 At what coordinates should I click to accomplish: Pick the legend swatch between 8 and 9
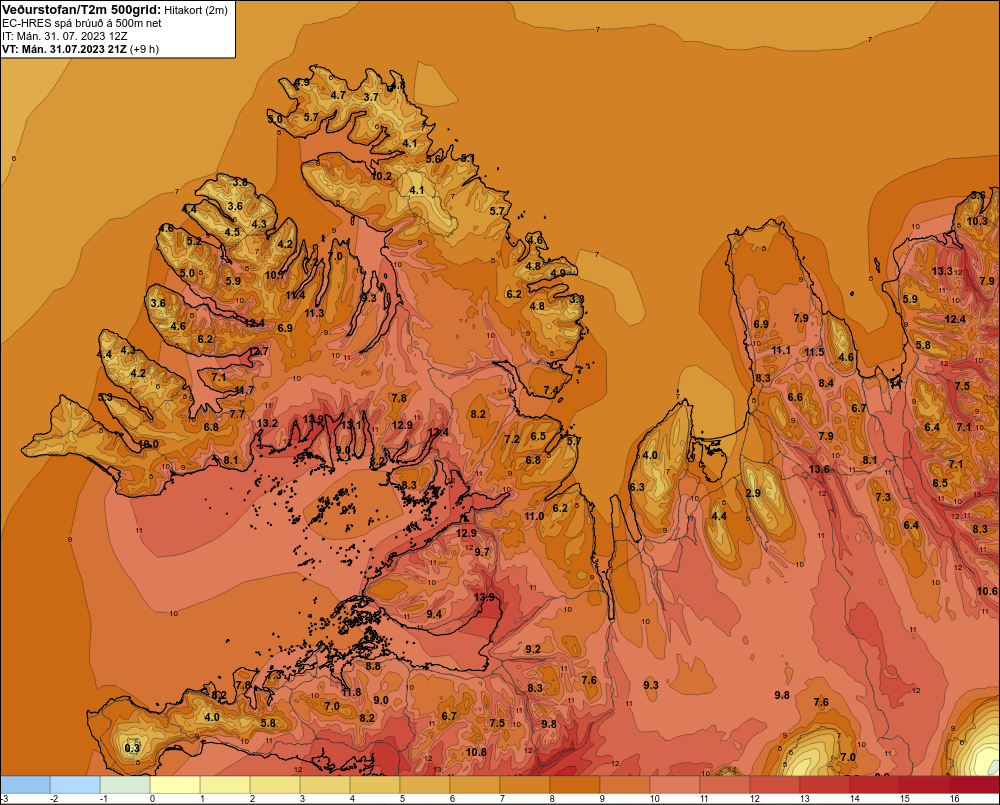[575, 785]
